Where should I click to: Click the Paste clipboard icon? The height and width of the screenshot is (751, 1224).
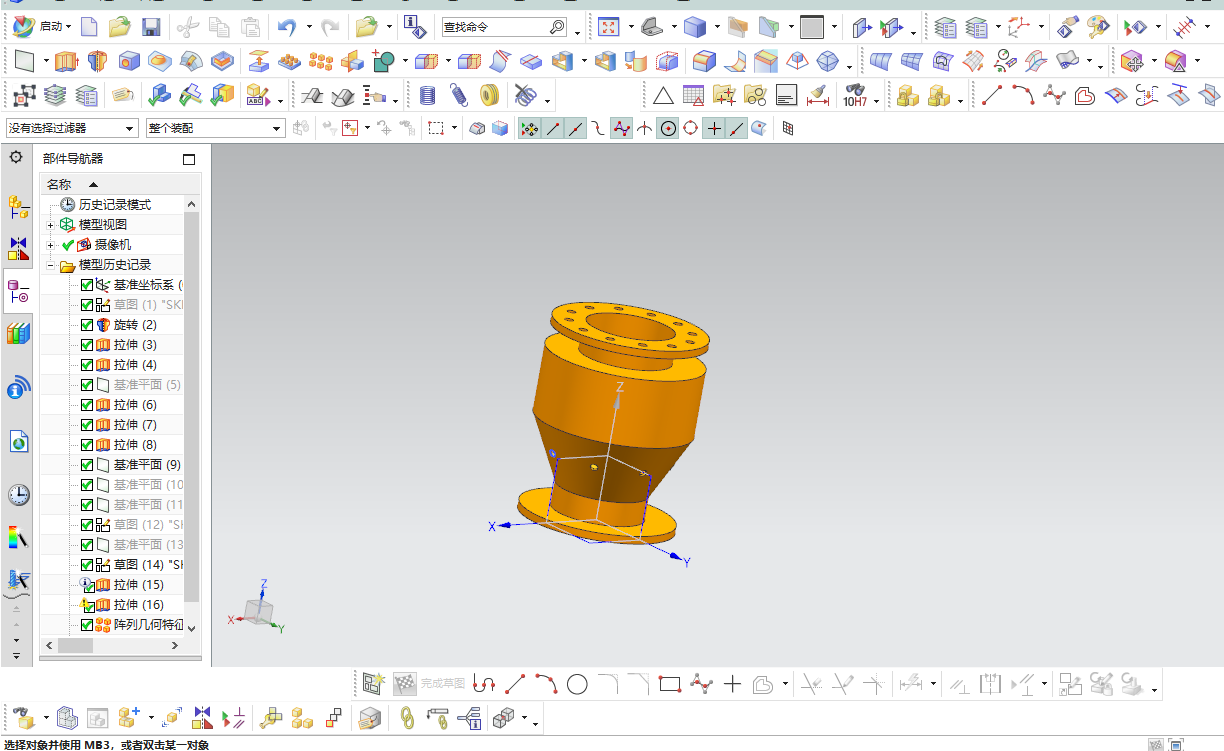tap(251, 27)
